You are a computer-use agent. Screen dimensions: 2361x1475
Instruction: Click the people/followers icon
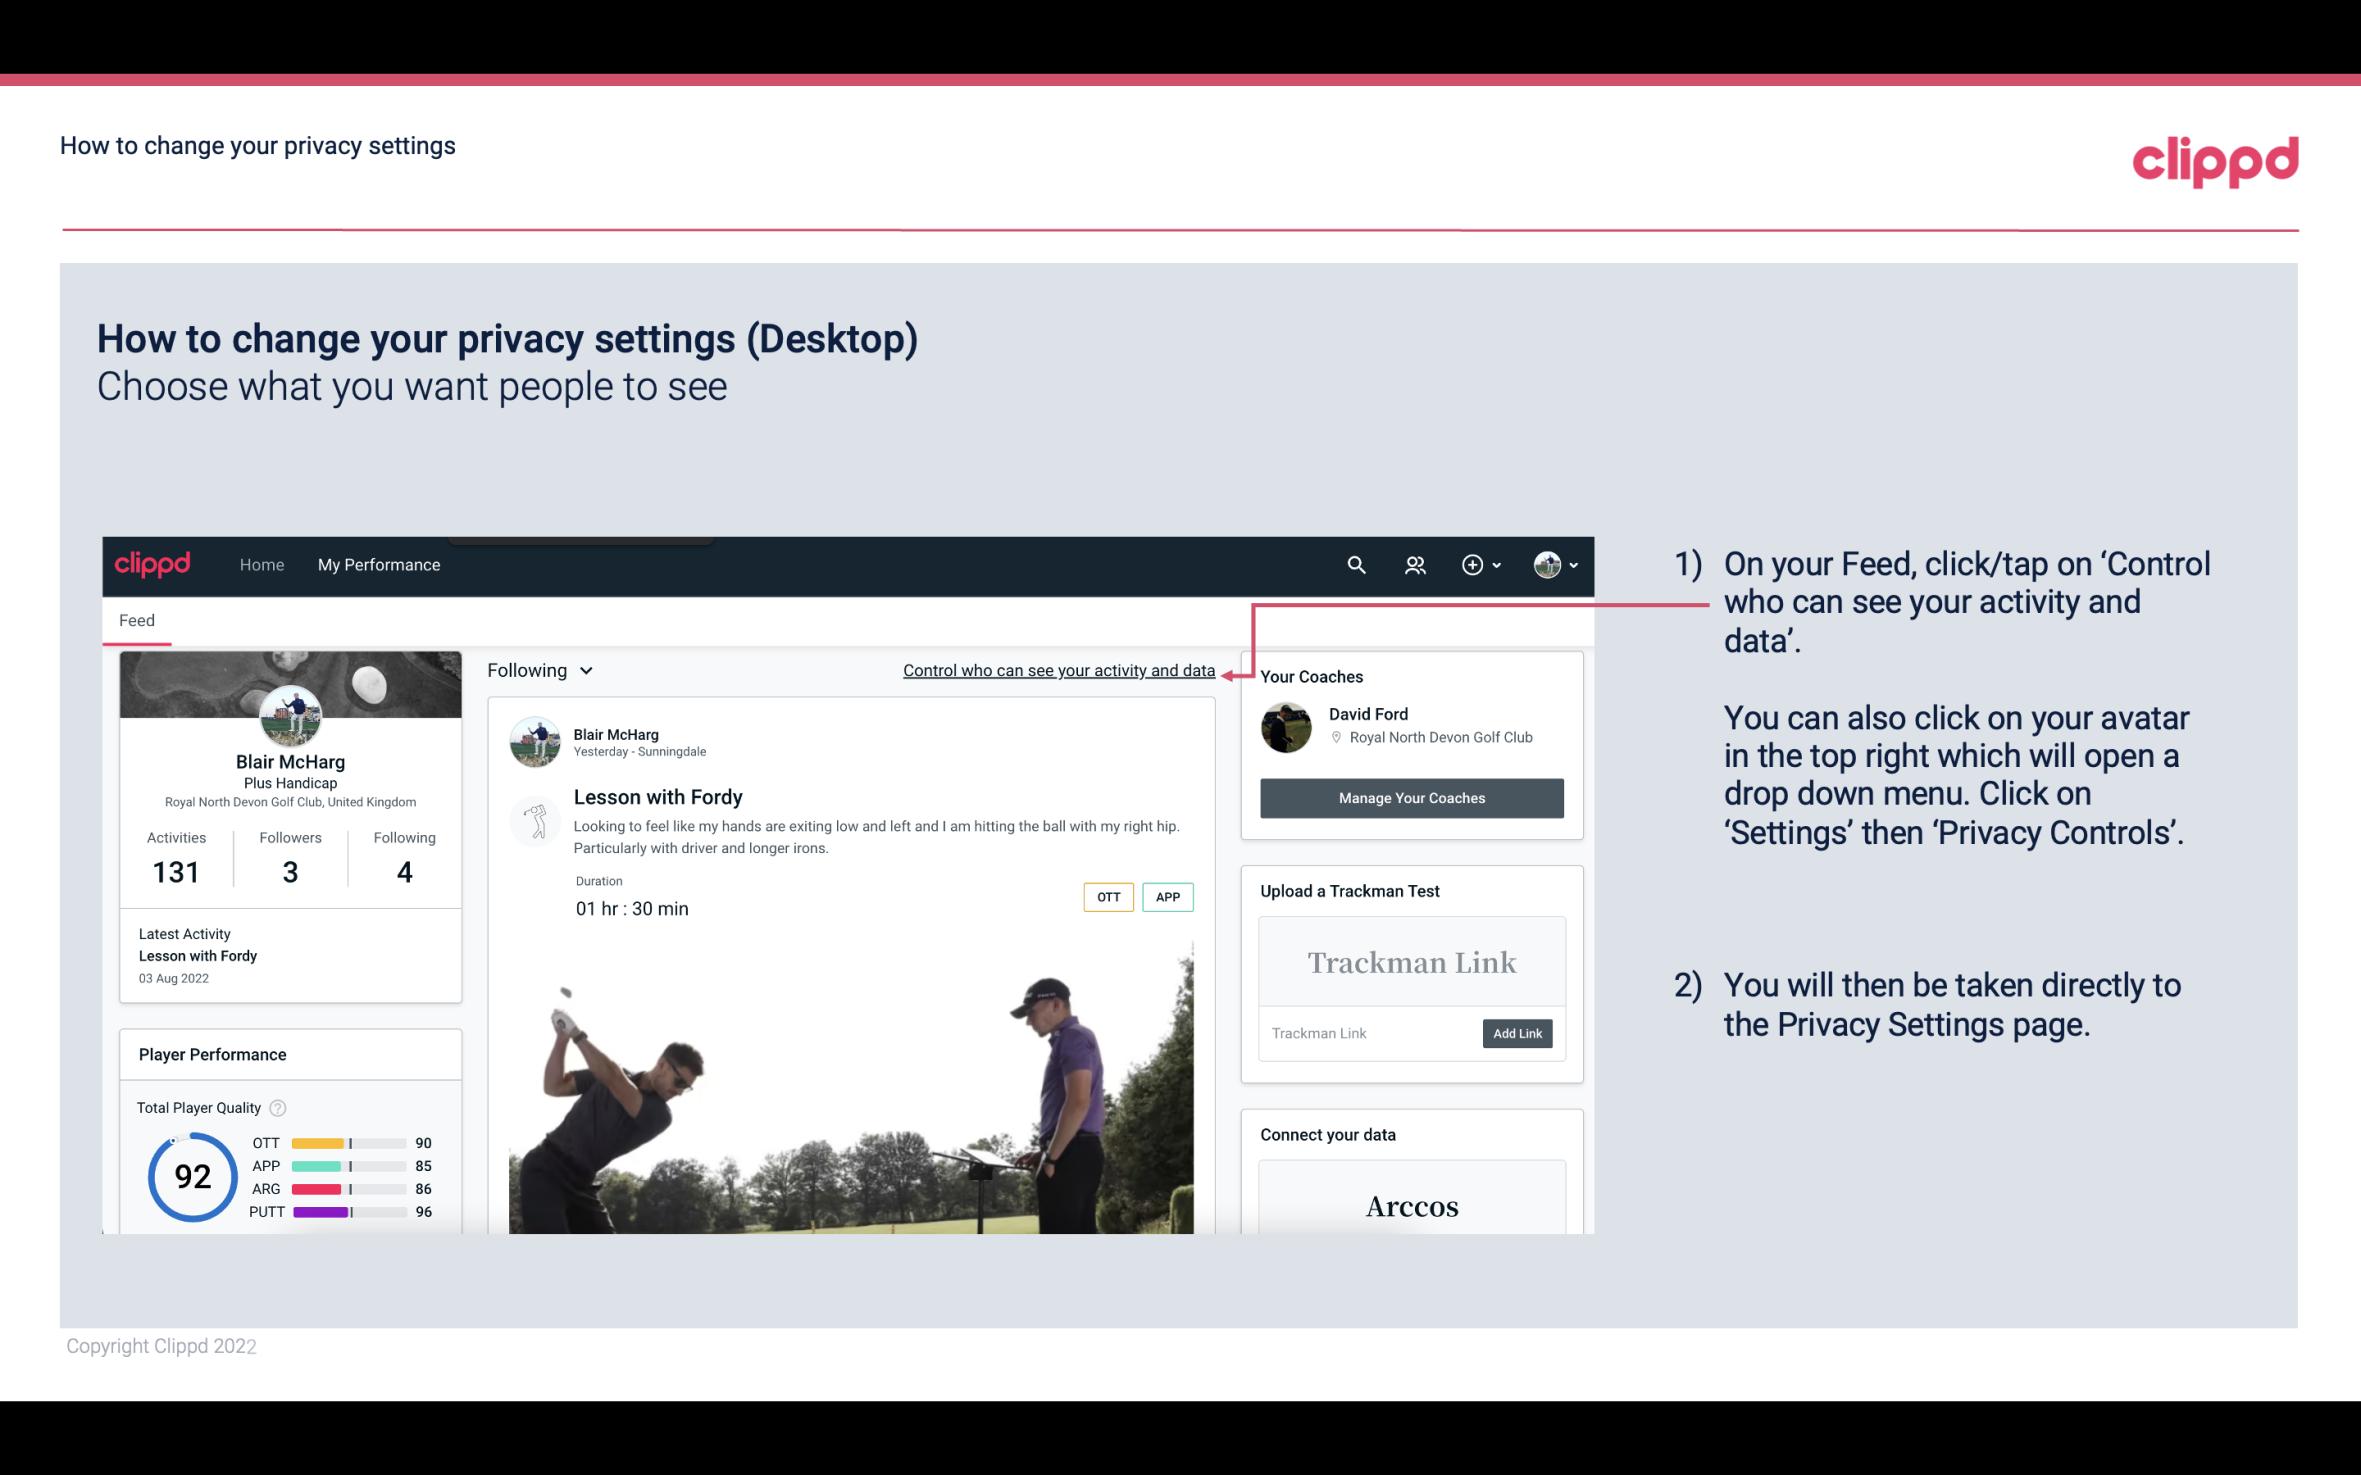point(1415,564)
